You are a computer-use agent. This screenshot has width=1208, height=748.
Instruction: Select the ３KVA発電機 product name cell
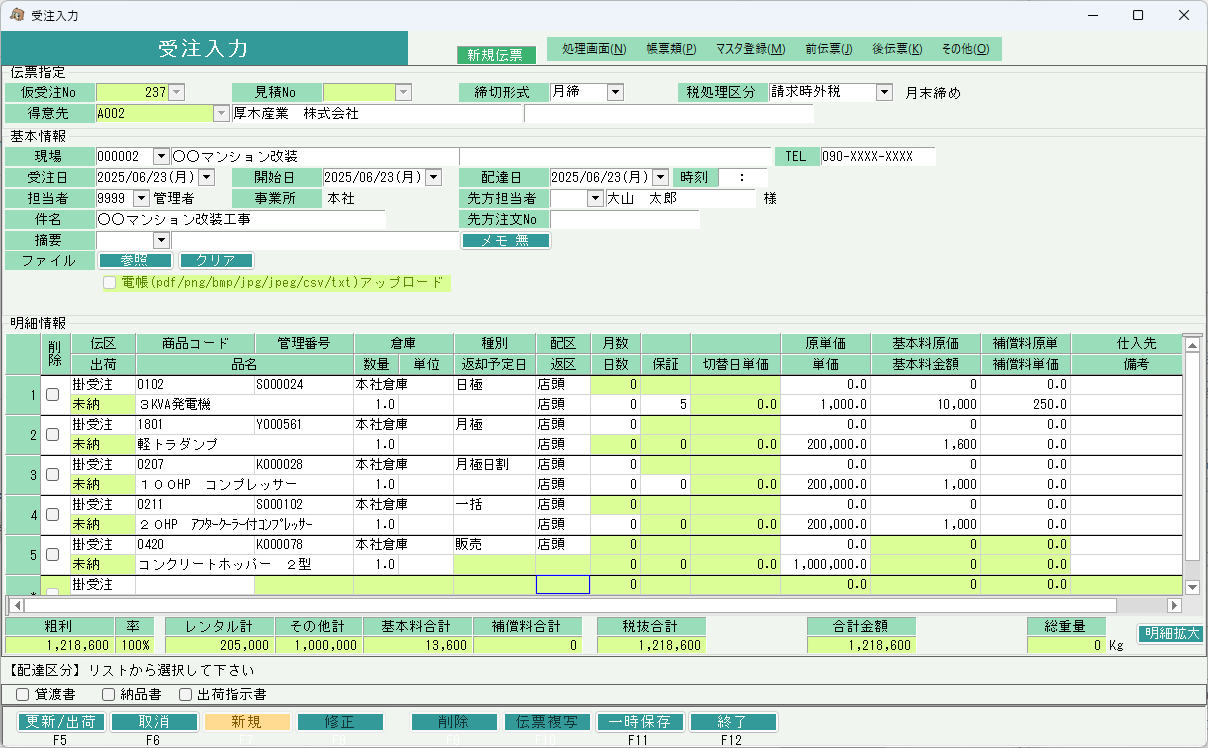click(244, 404)
